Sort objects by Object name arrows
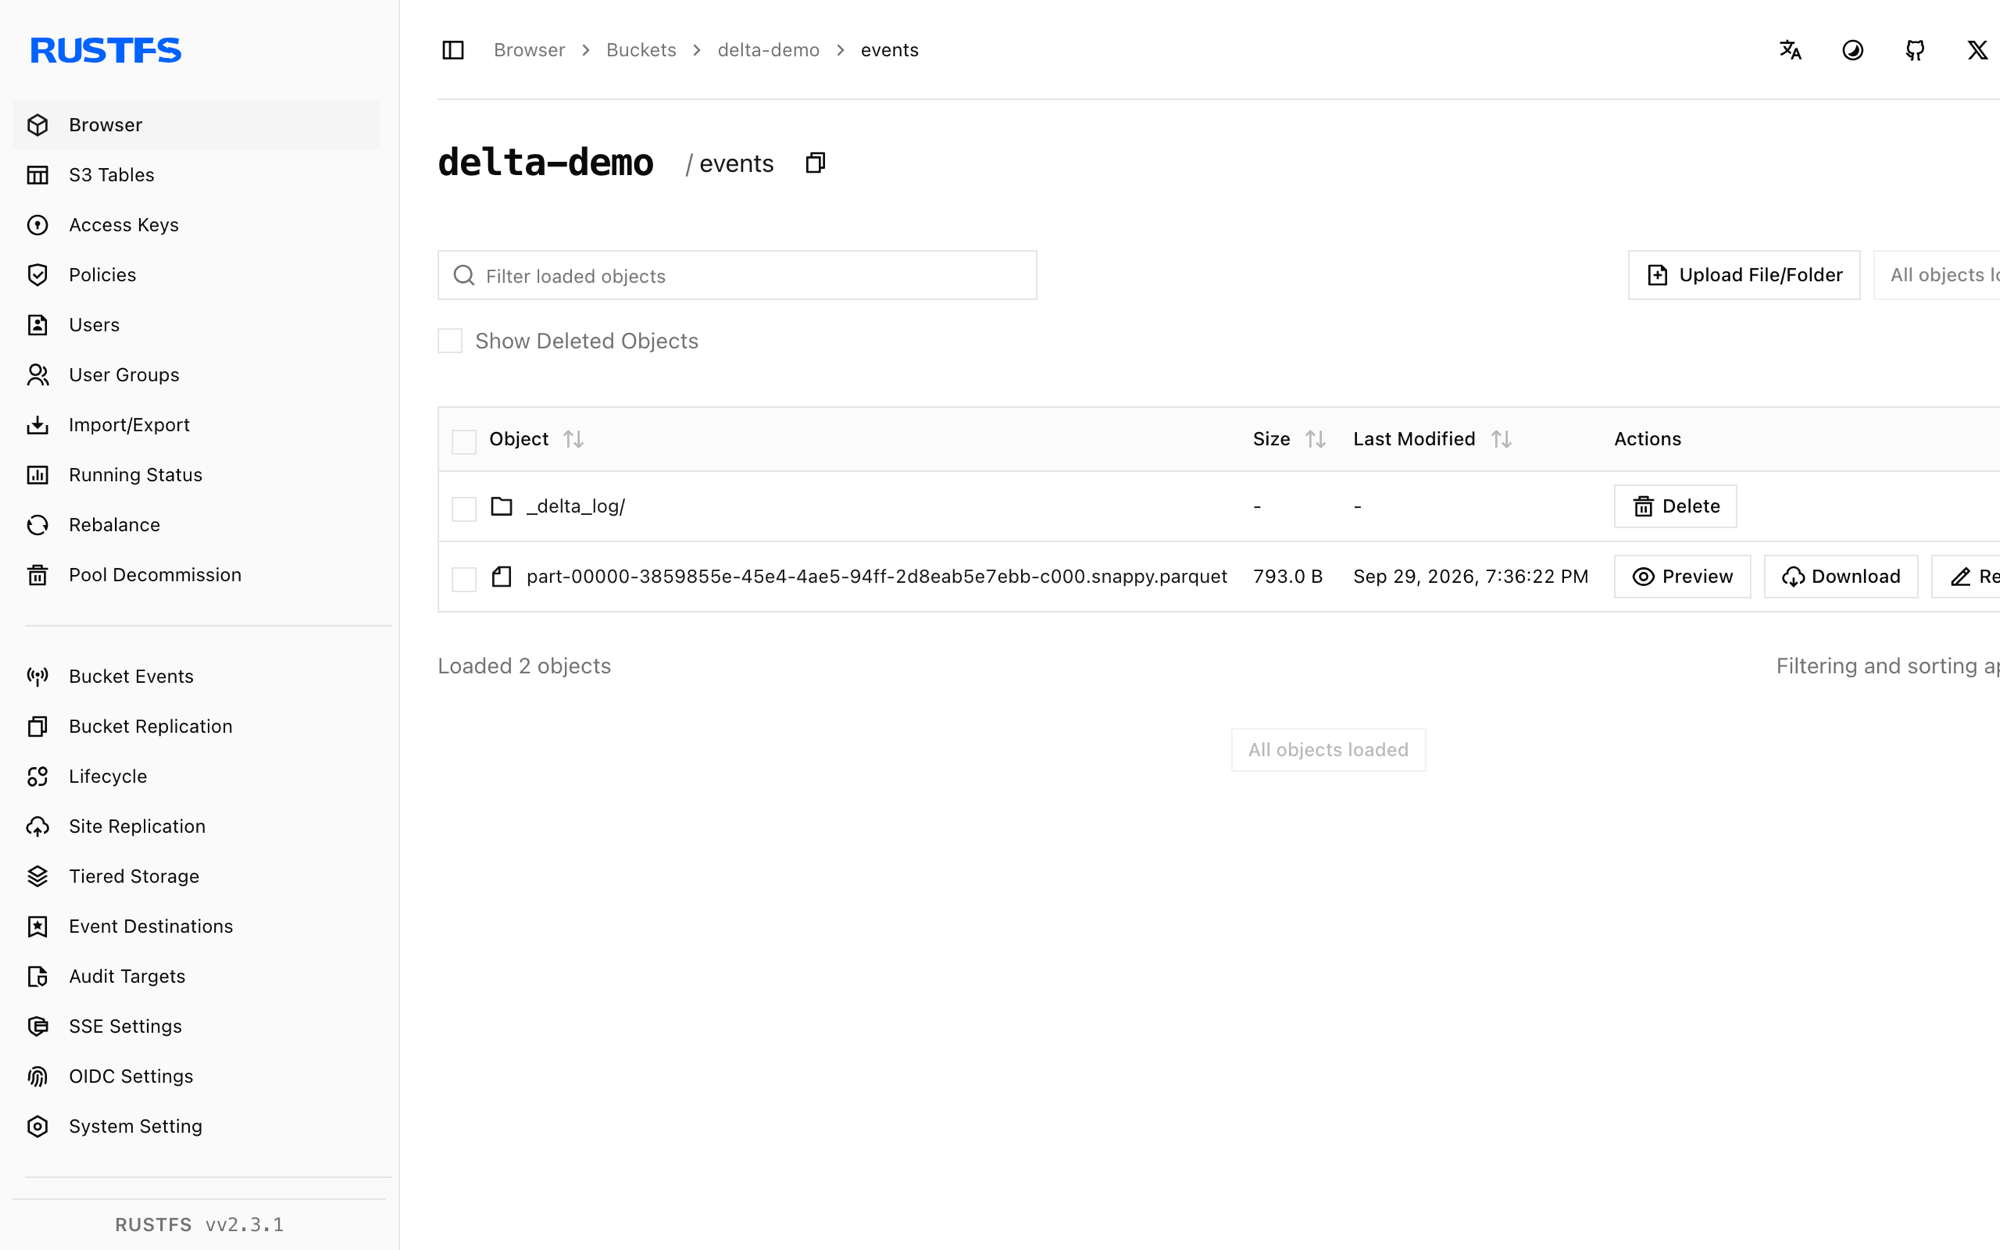 [573, 439]
